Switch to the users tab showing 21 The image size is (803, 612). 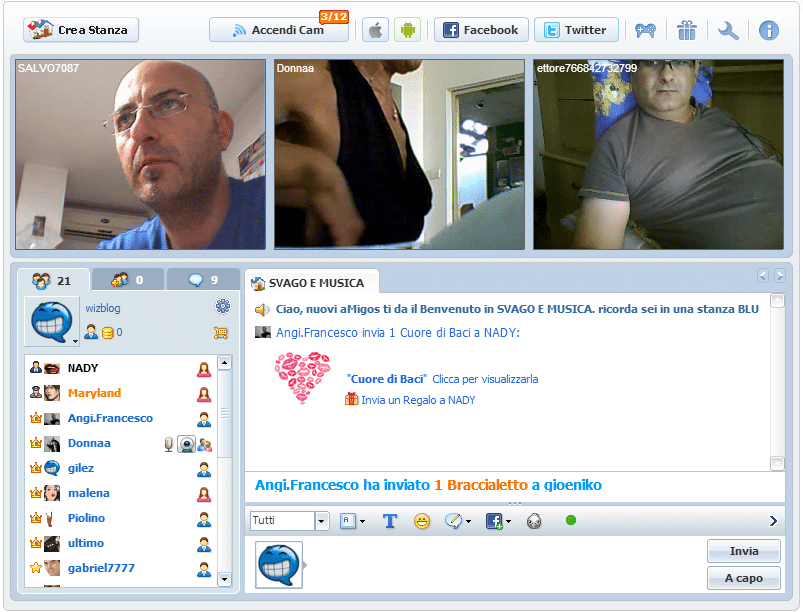pos(53,280)
